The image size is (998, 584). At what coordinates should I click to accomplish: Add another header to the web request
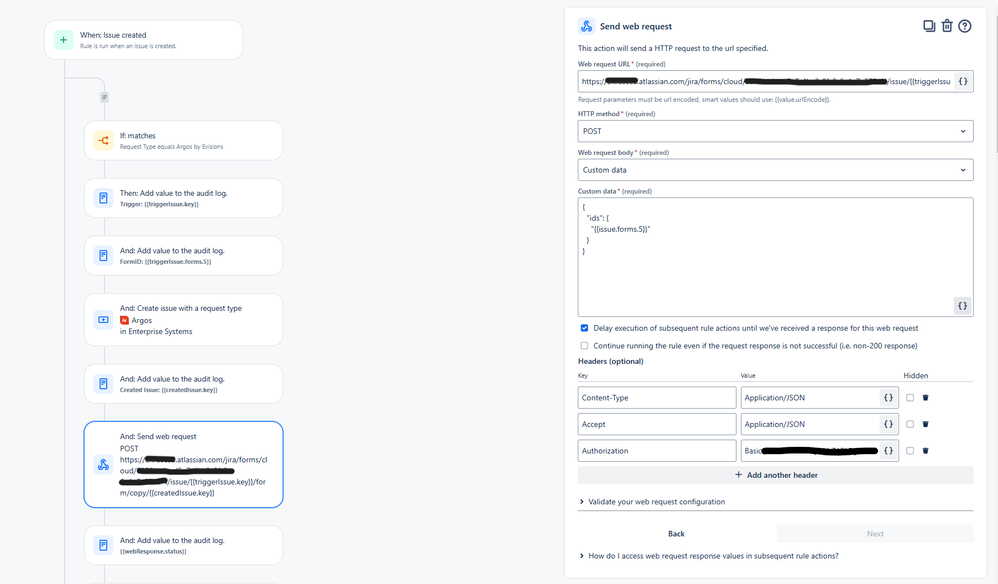[x=775, y=474]
